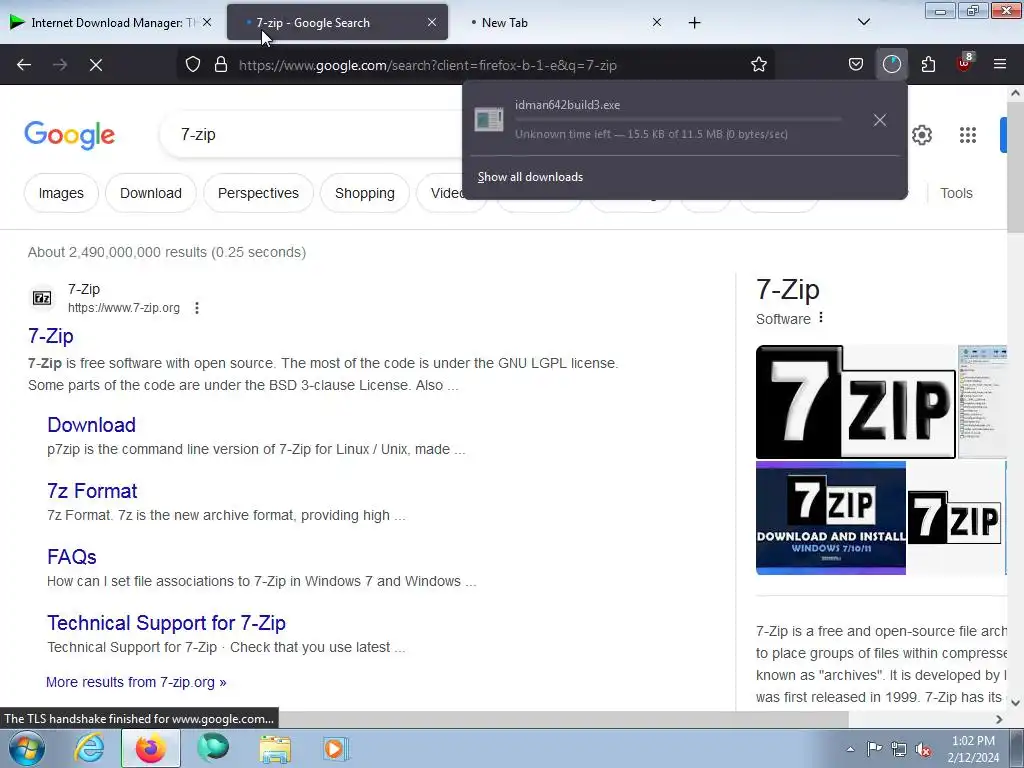Close the Internet Download Manager tab

(x=206, y=22)
